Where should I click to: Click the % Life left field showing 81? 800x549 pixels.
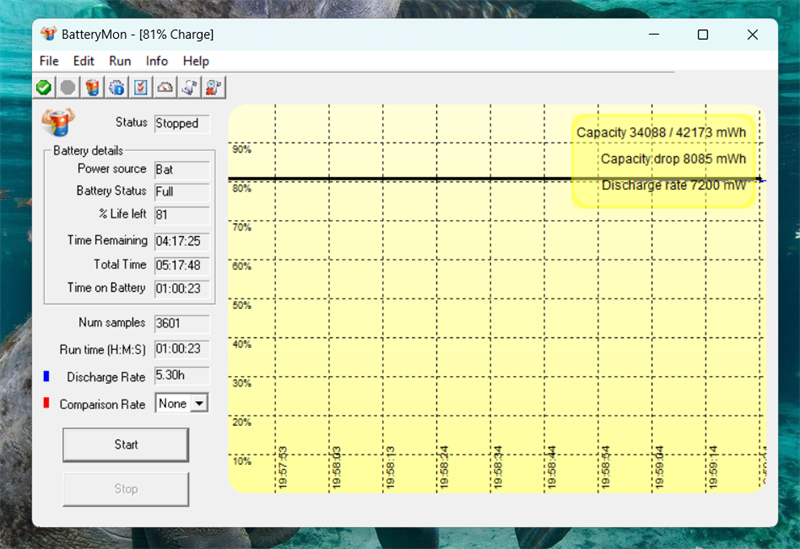click(x=182, y=215)
